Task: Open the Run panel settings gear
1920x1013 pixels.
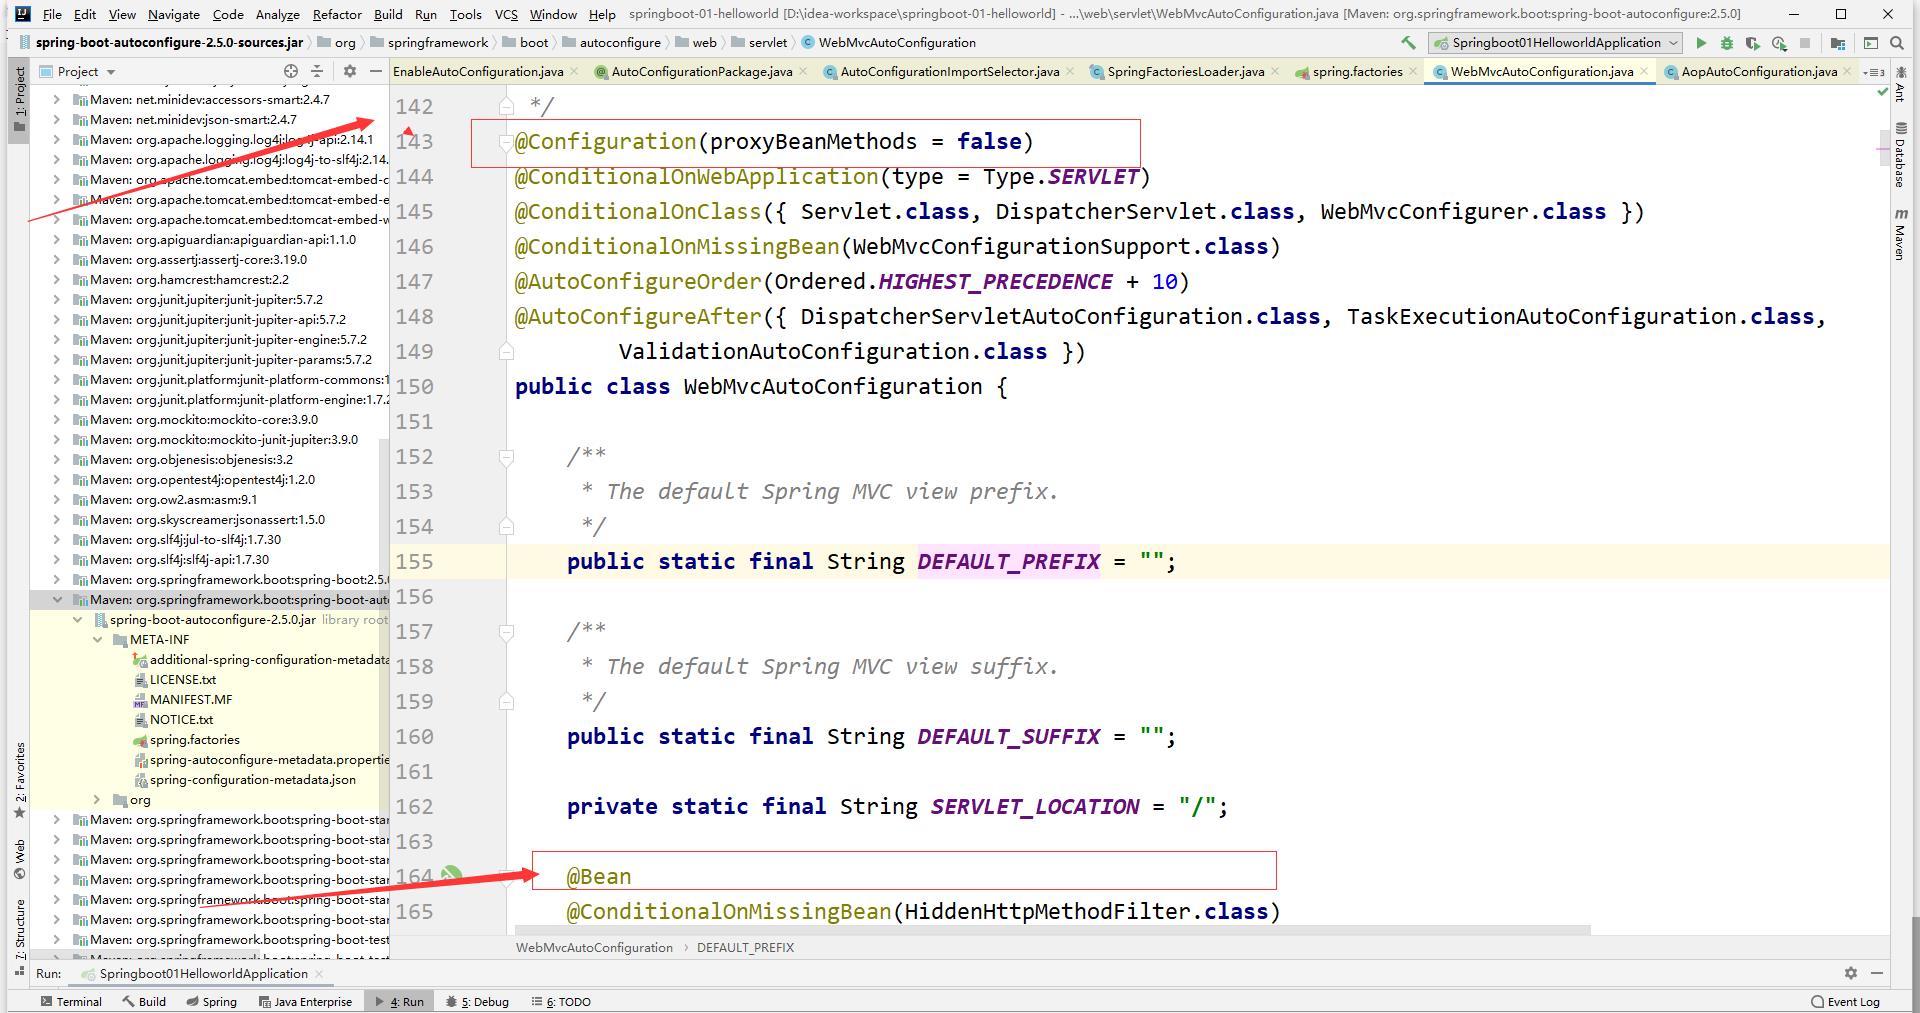Action: point(1850,972)
